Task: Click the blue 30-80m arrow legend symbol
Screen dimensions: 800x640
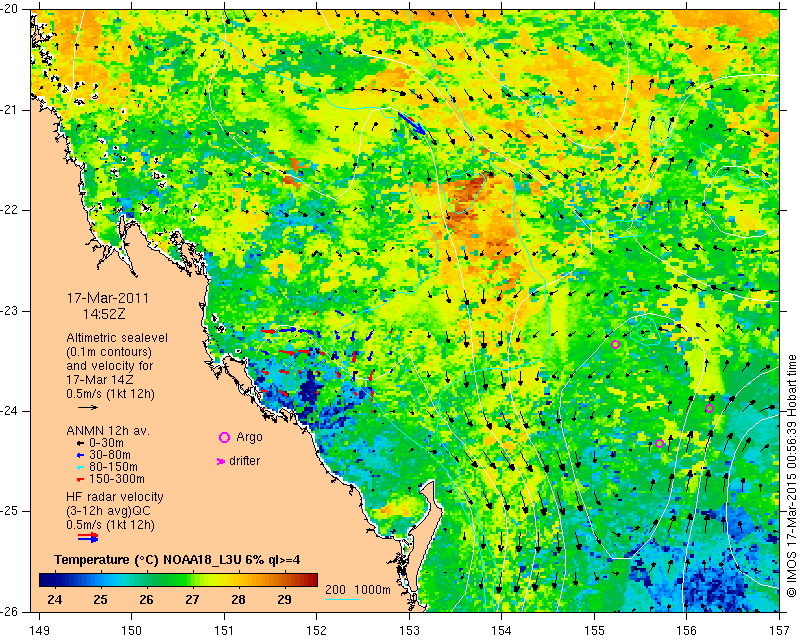Action: (x=80, y=455)
